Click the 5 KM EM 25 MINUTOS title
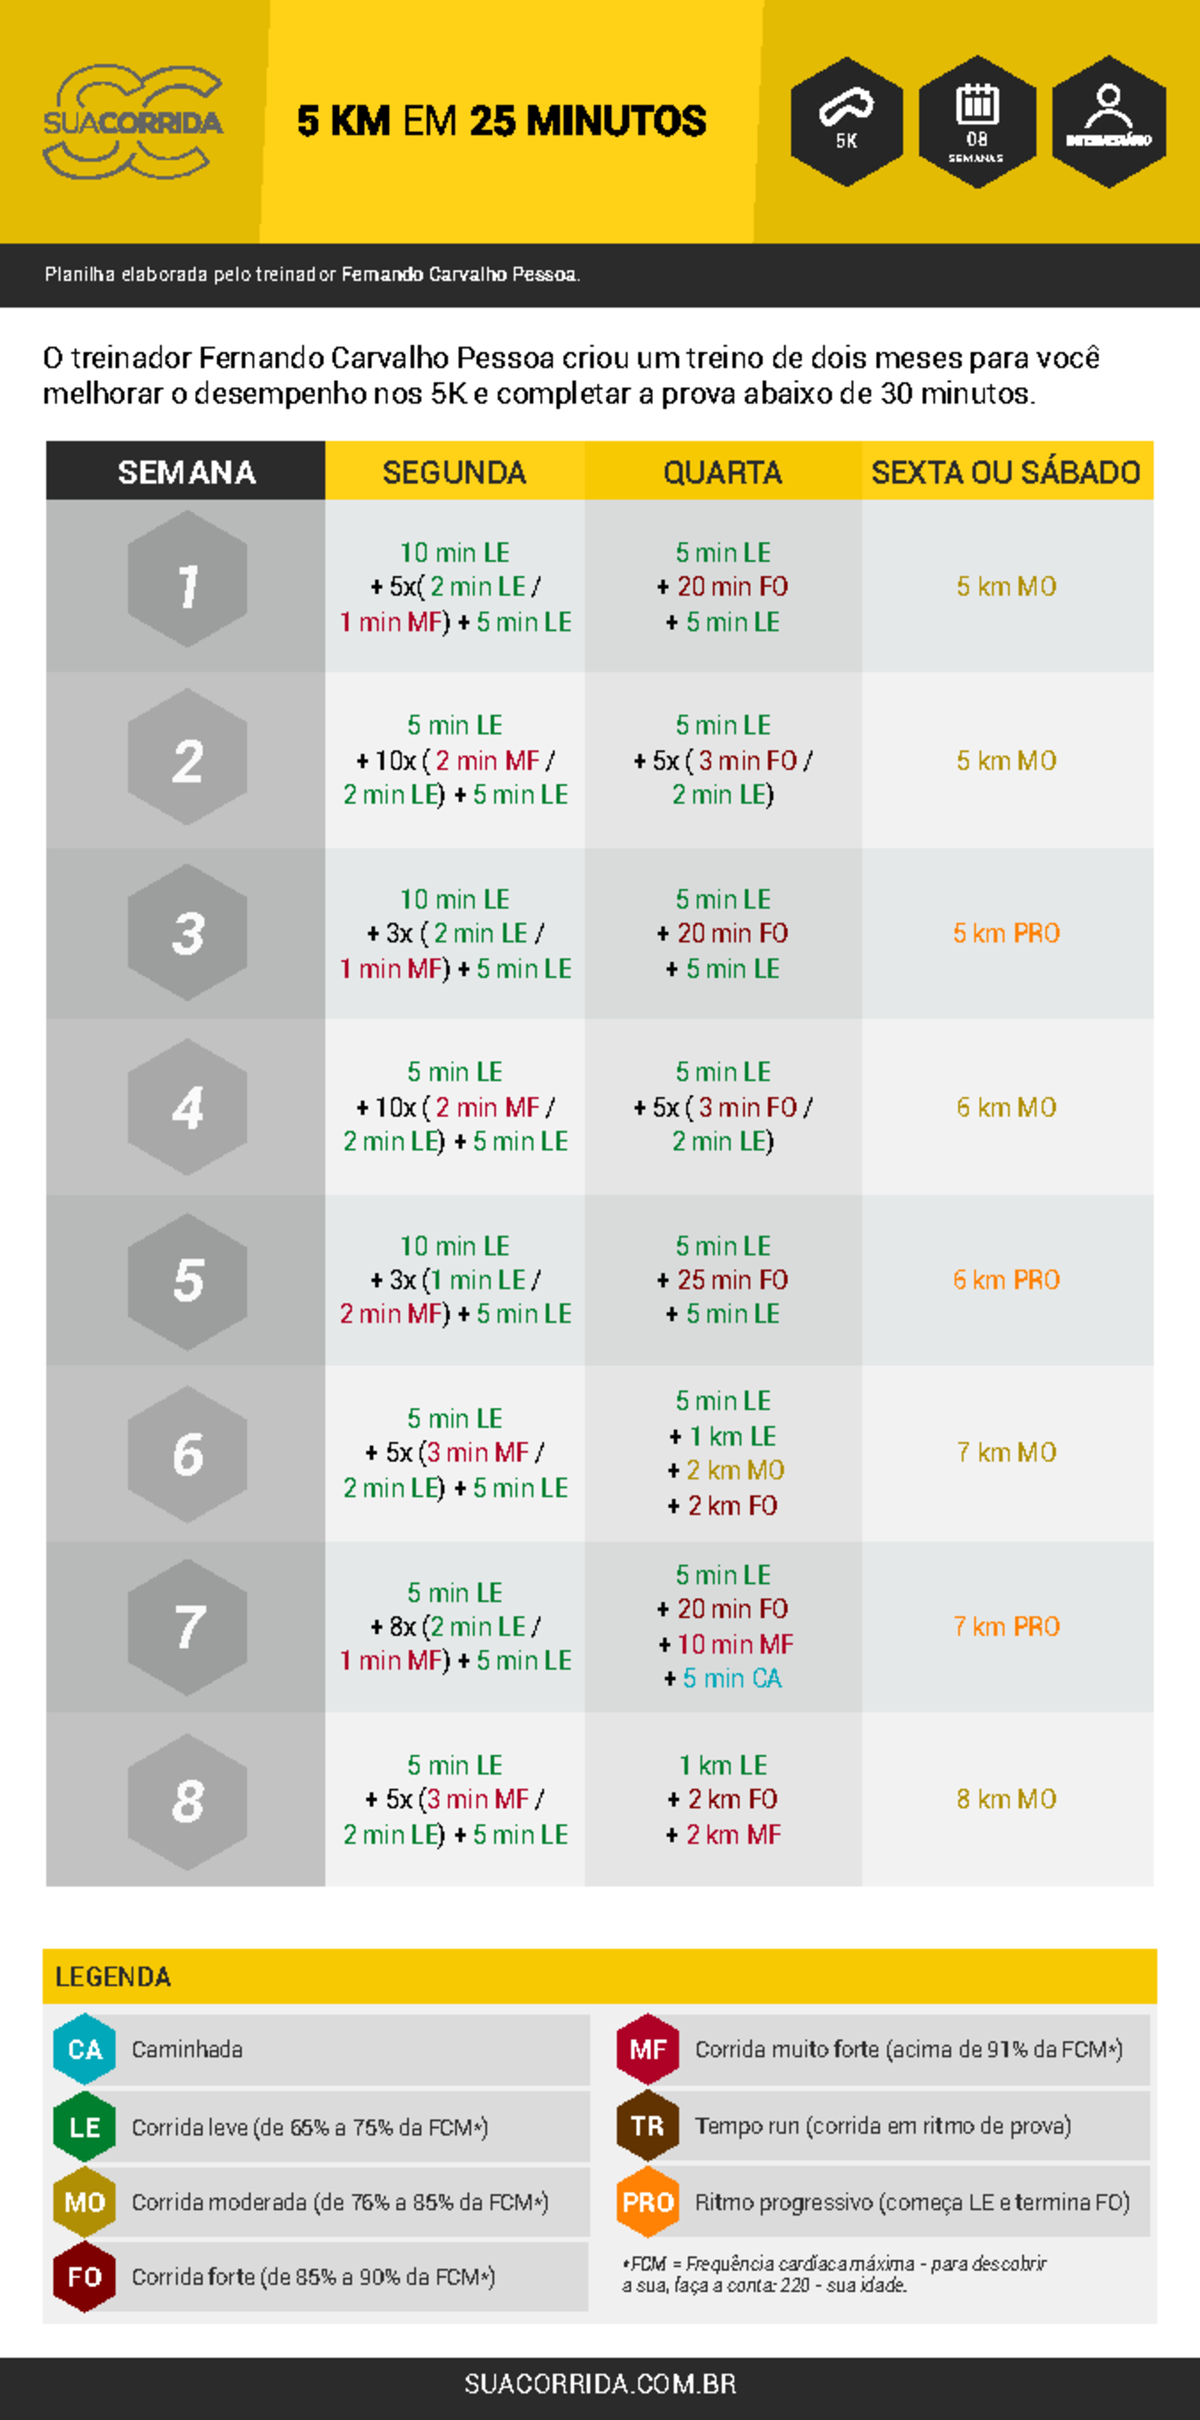 click(501, 121)
